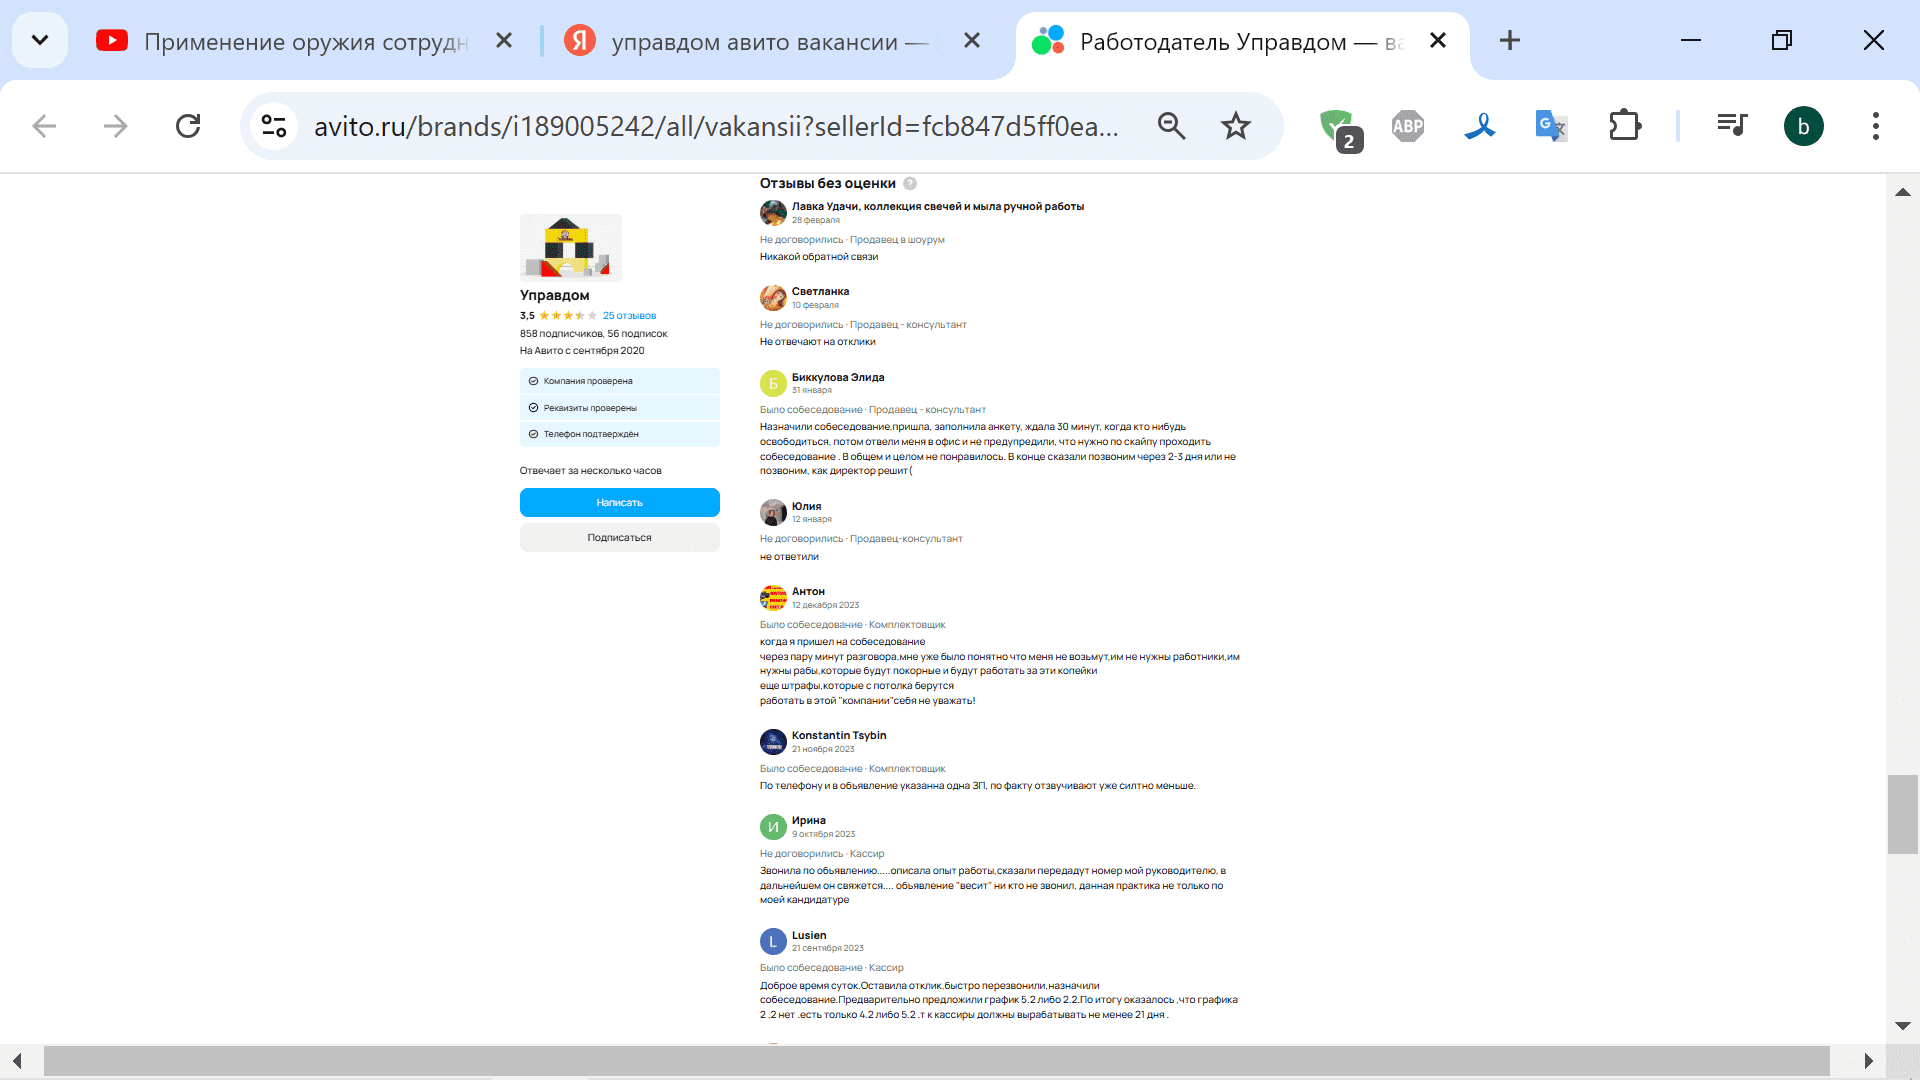Click the 'Подписаться' button

619,538
